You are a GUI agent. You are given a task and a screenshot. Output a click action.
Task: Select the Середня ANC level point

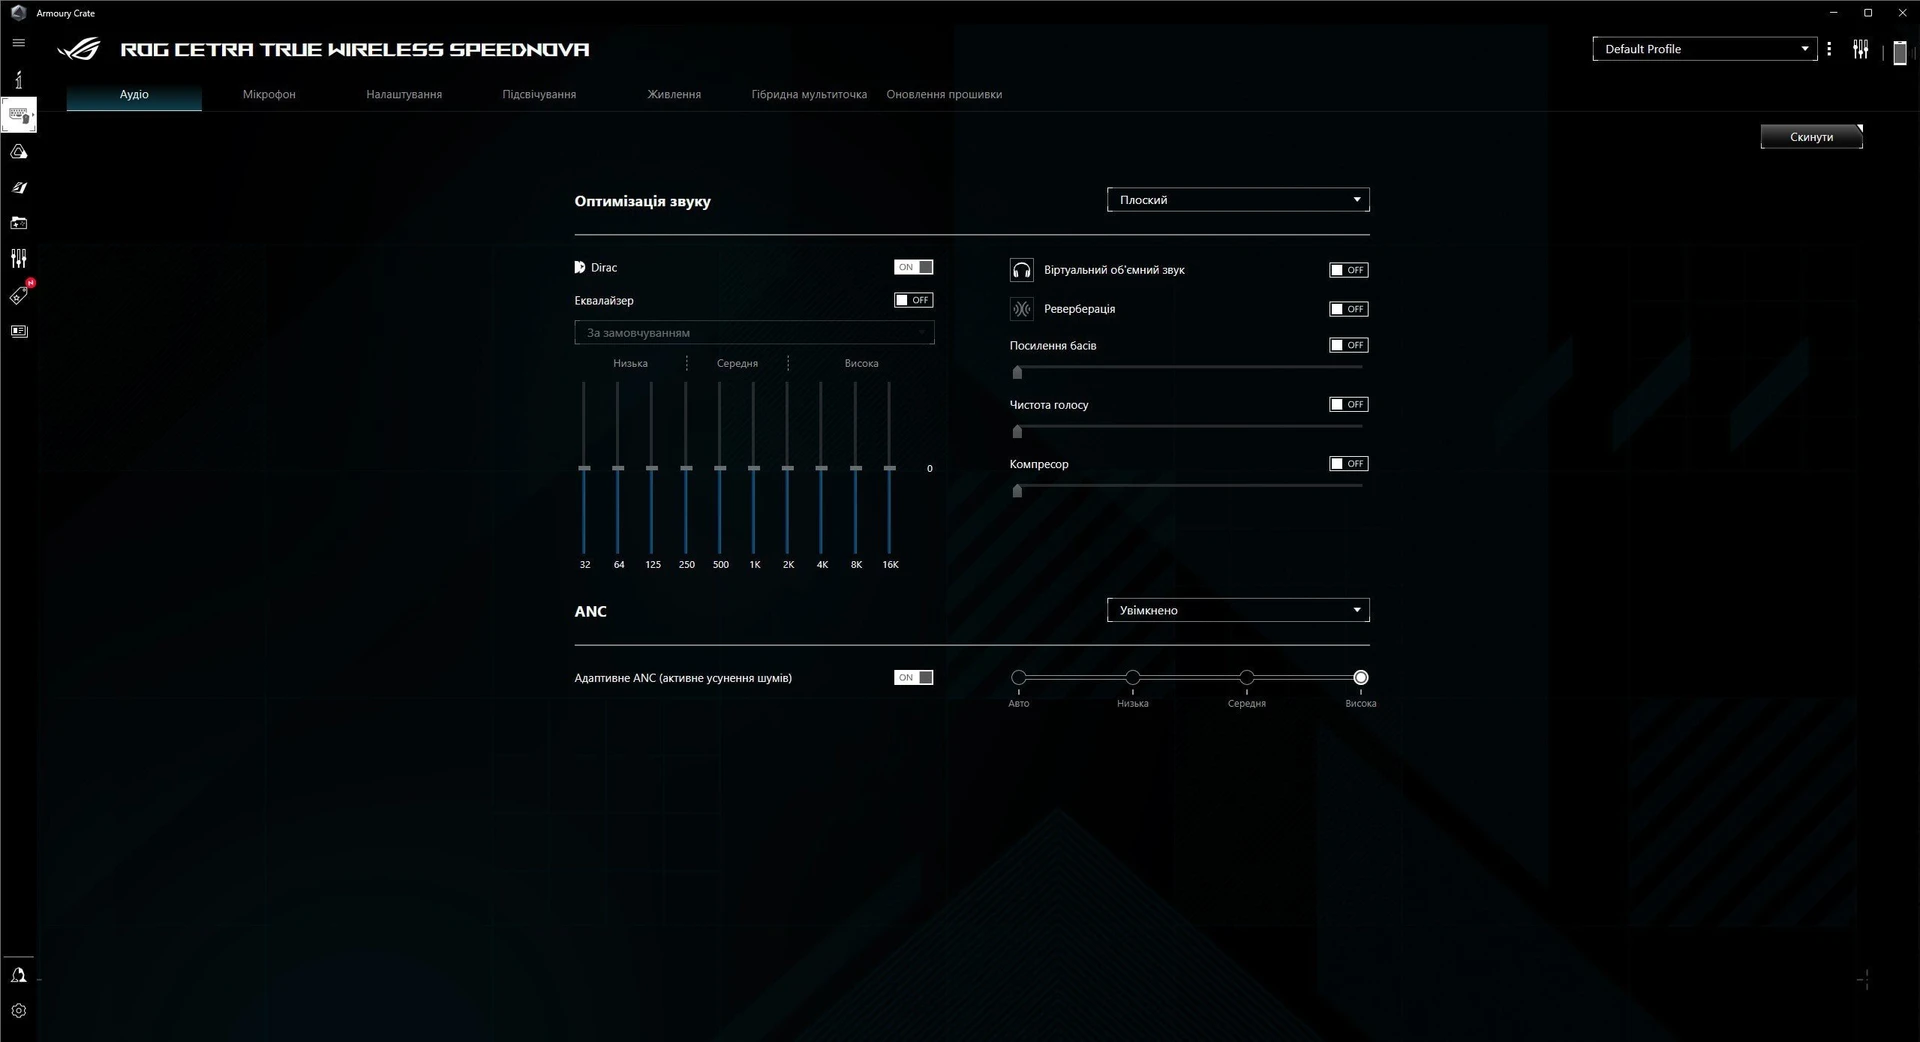pyautogui.click(x=1246, y=678)
